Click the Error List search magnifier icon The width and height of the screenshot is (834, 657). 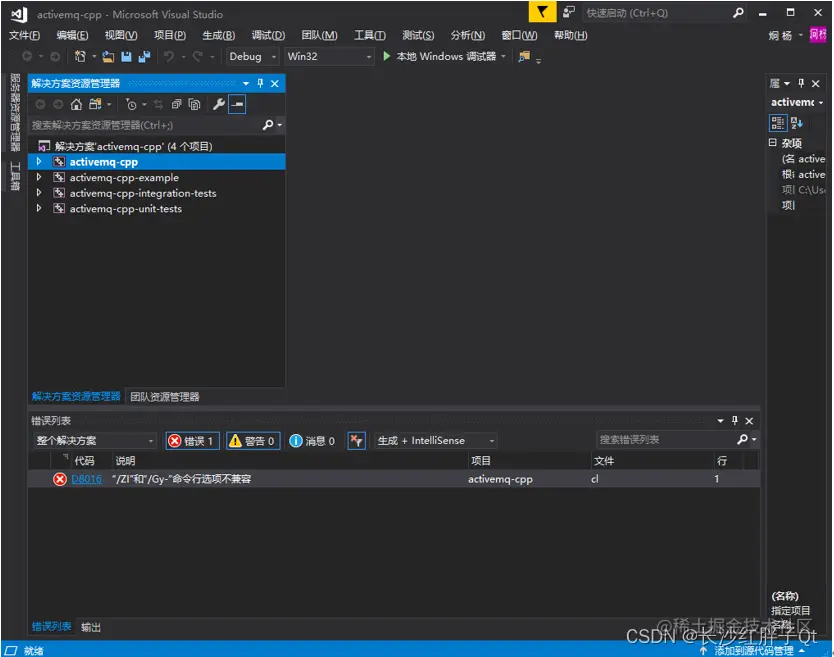[x=743, y=439]
